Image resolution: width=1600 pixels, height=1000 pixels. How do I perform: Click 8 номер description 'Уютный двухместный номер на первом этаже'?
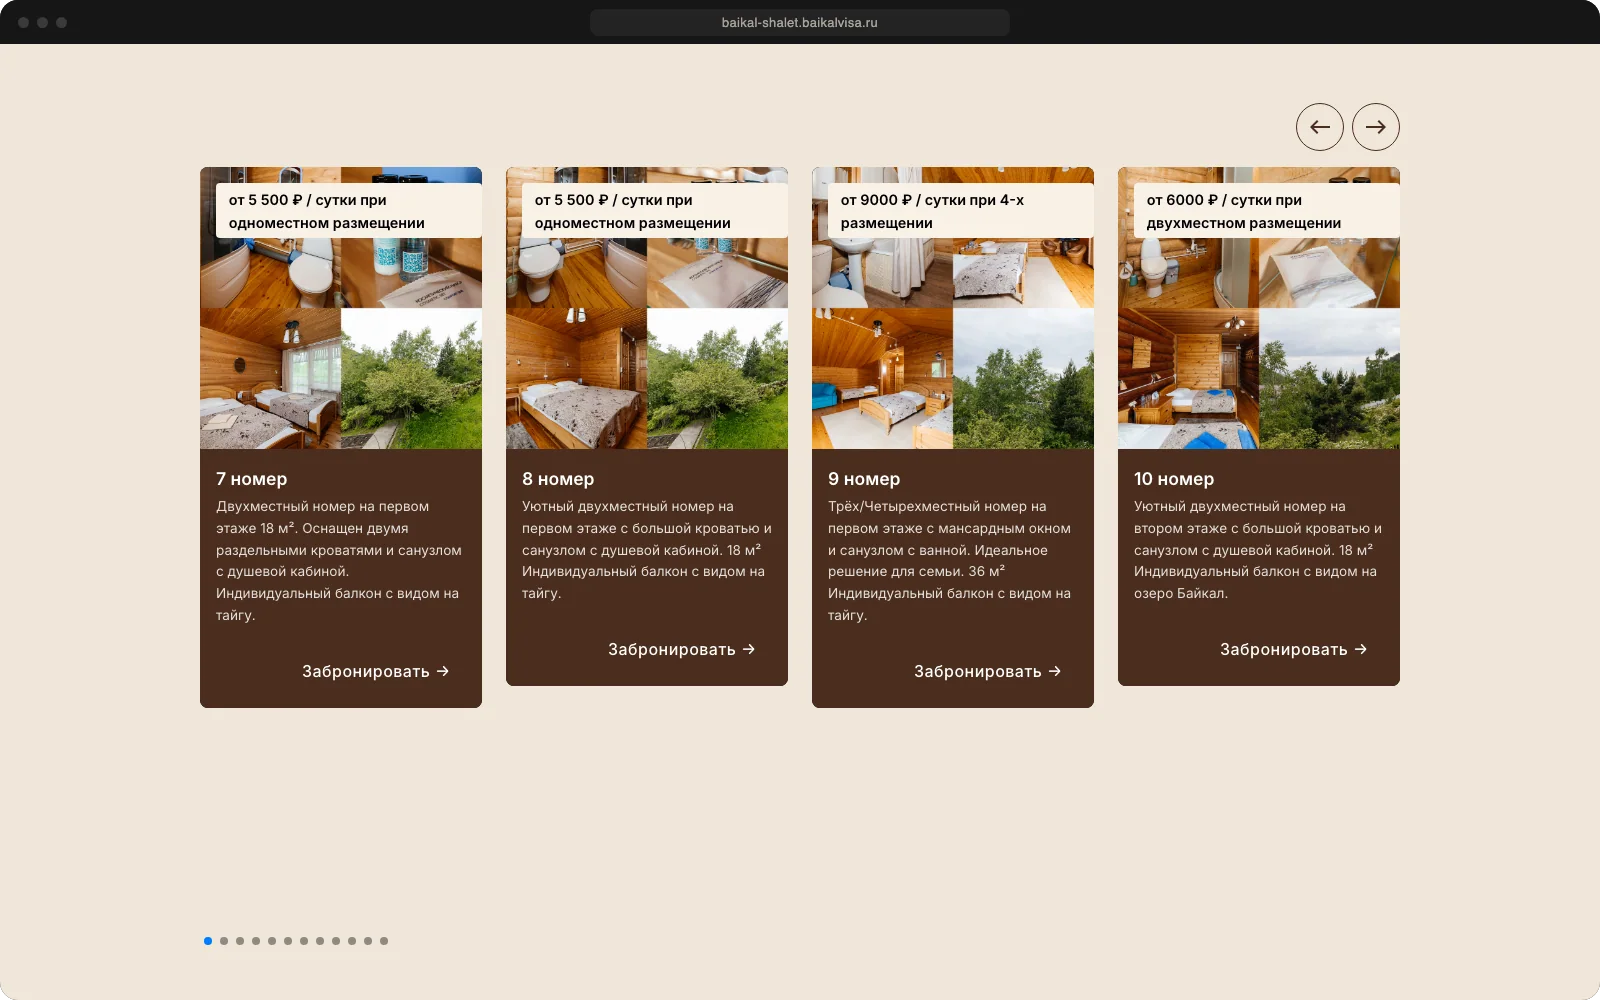647,550
